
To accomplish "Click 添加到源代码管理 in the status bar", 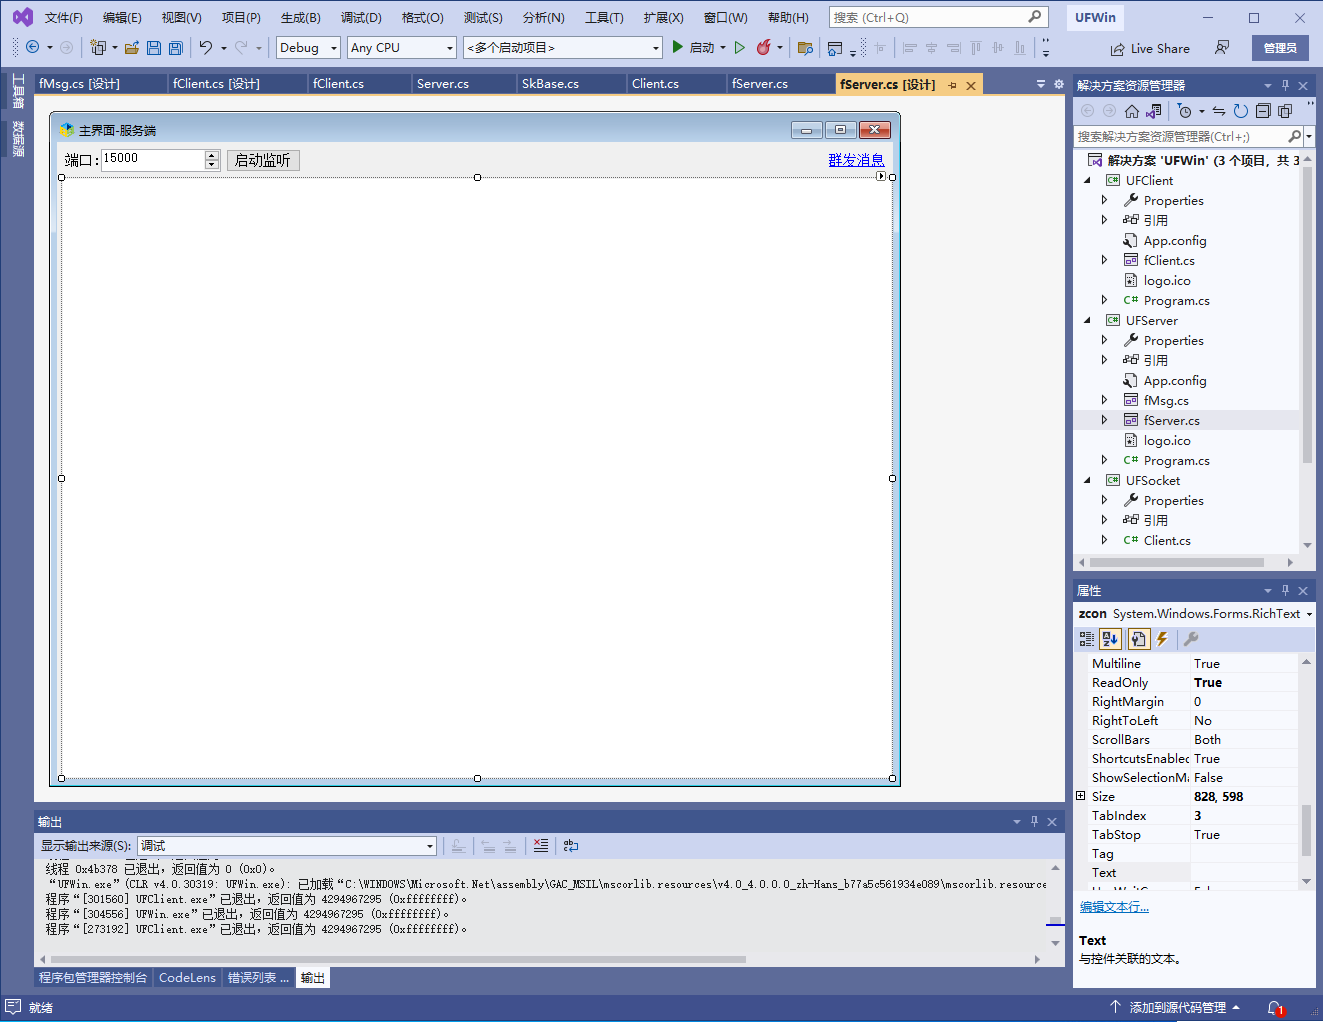I will point(1176,1008).
